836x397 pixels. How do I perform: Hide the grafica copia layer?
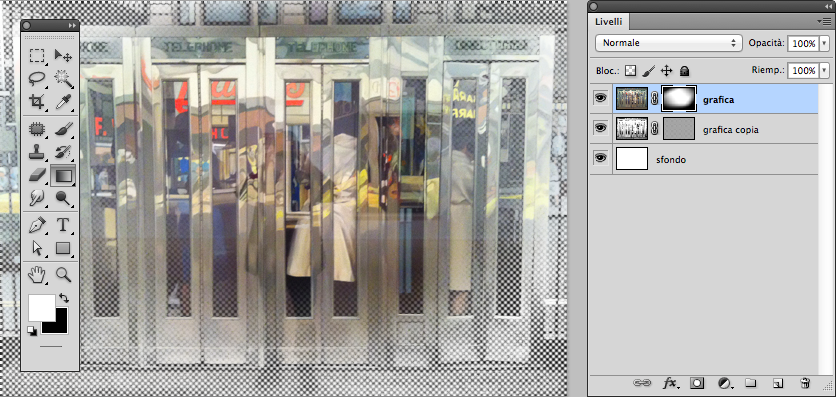[601, 128]
